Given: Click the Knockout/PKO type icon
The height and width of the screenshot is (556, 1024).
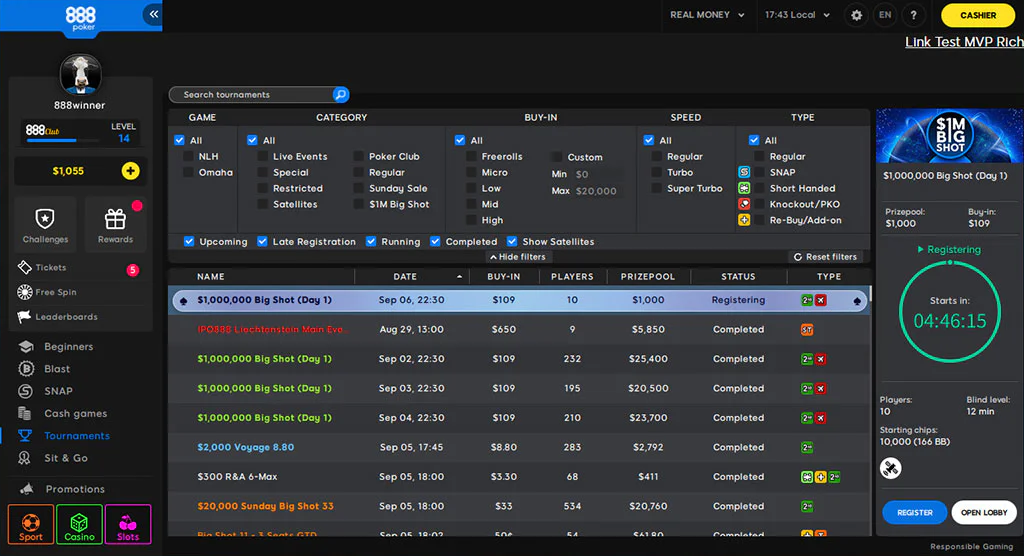Looking at the screenshot, I should click(x=744, y=204).
